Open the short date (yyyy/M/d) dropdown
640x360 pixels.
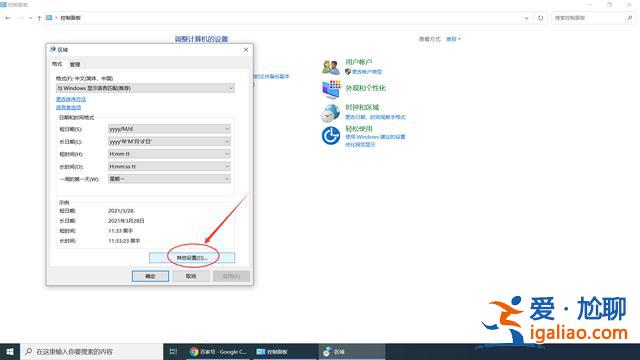169,129
